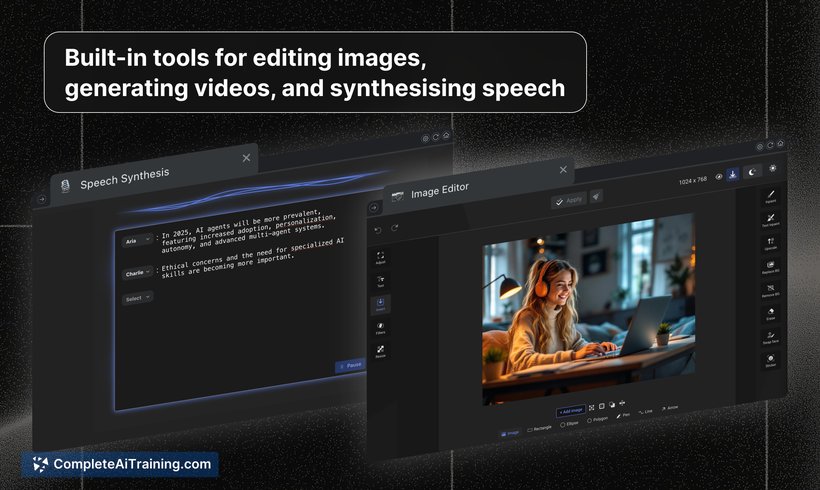820x490 pixels.
Task: Select the Resize tool
Action: (x=381, y=351)
